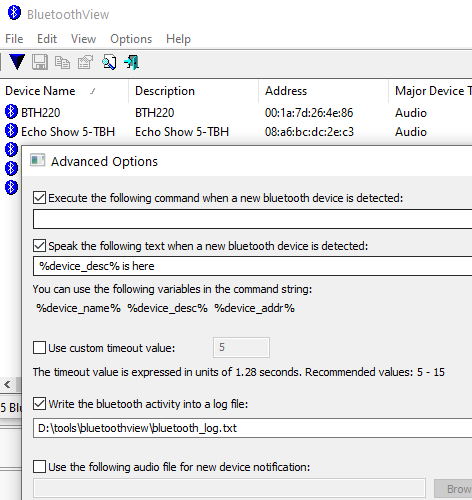472x500 pixels.
Task: Select the BTH220 device name row
Action: pyautogui.click(x=41, y=113)
